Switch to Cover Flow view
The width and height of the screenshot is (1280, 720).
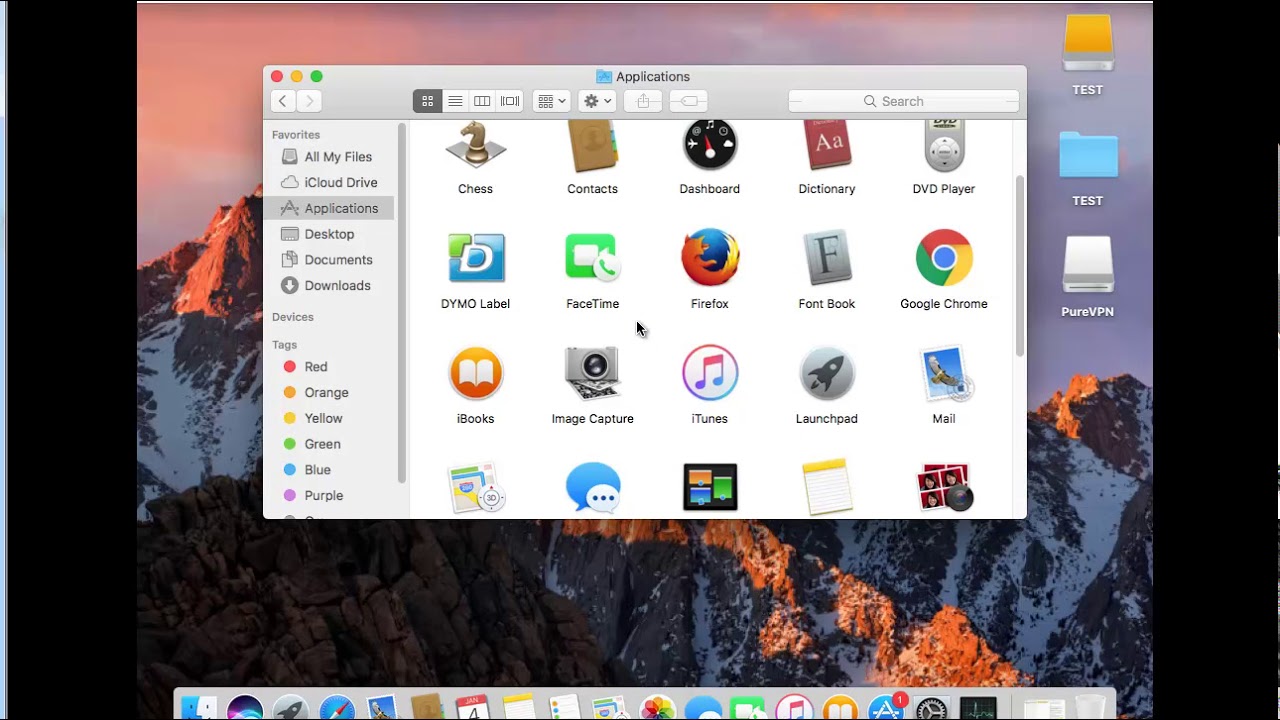pos(510,101)
